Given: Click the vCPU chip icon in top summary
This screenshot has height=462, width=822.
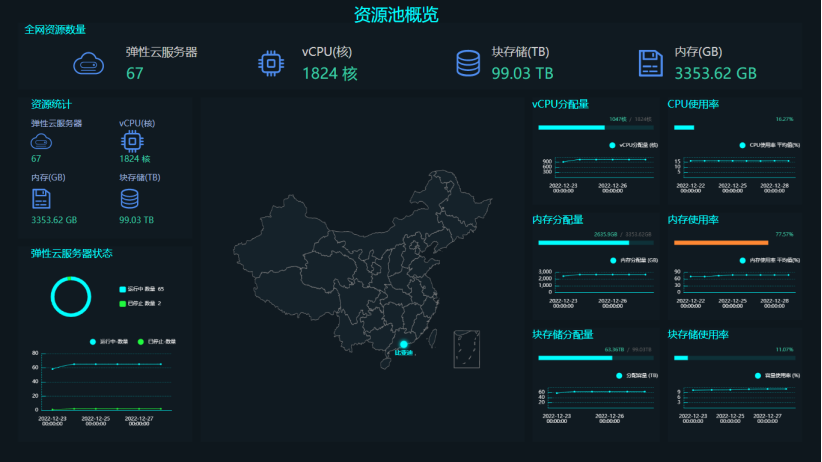Looking at the screenshot, I should [271, 63].
